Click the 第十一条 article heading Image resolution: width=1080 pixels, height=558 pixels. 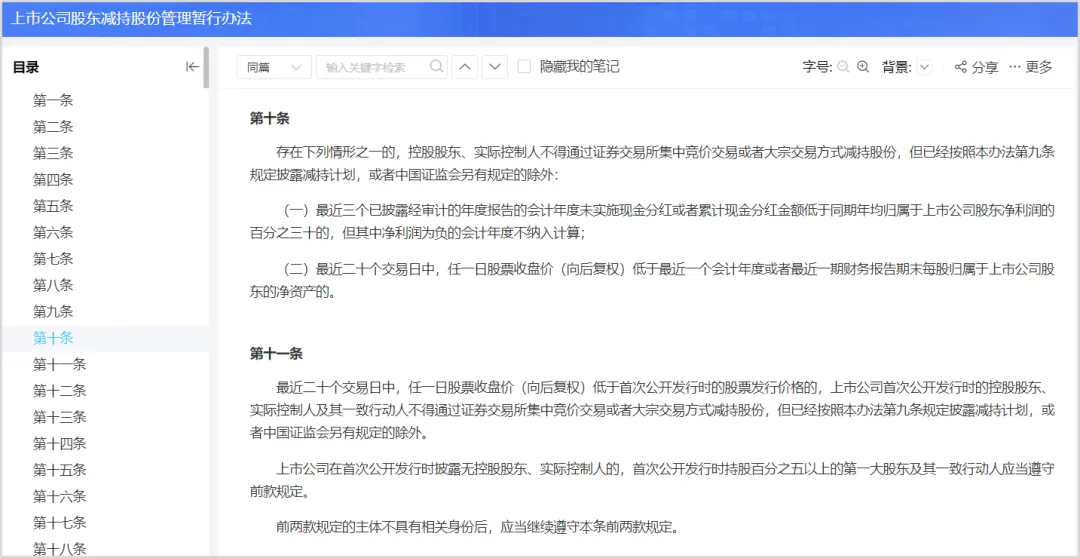click(276, 354)
